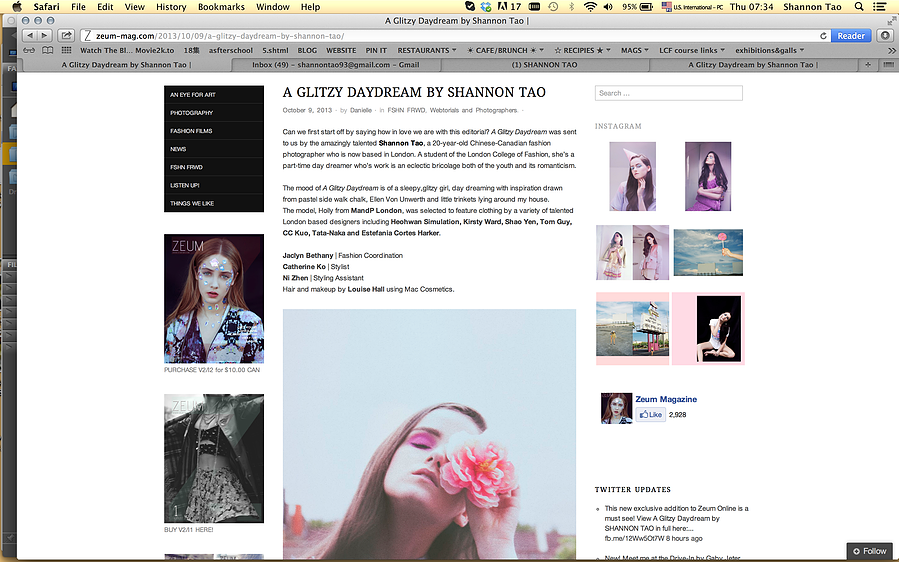Click the Time Machine status icon

[553, 7]
